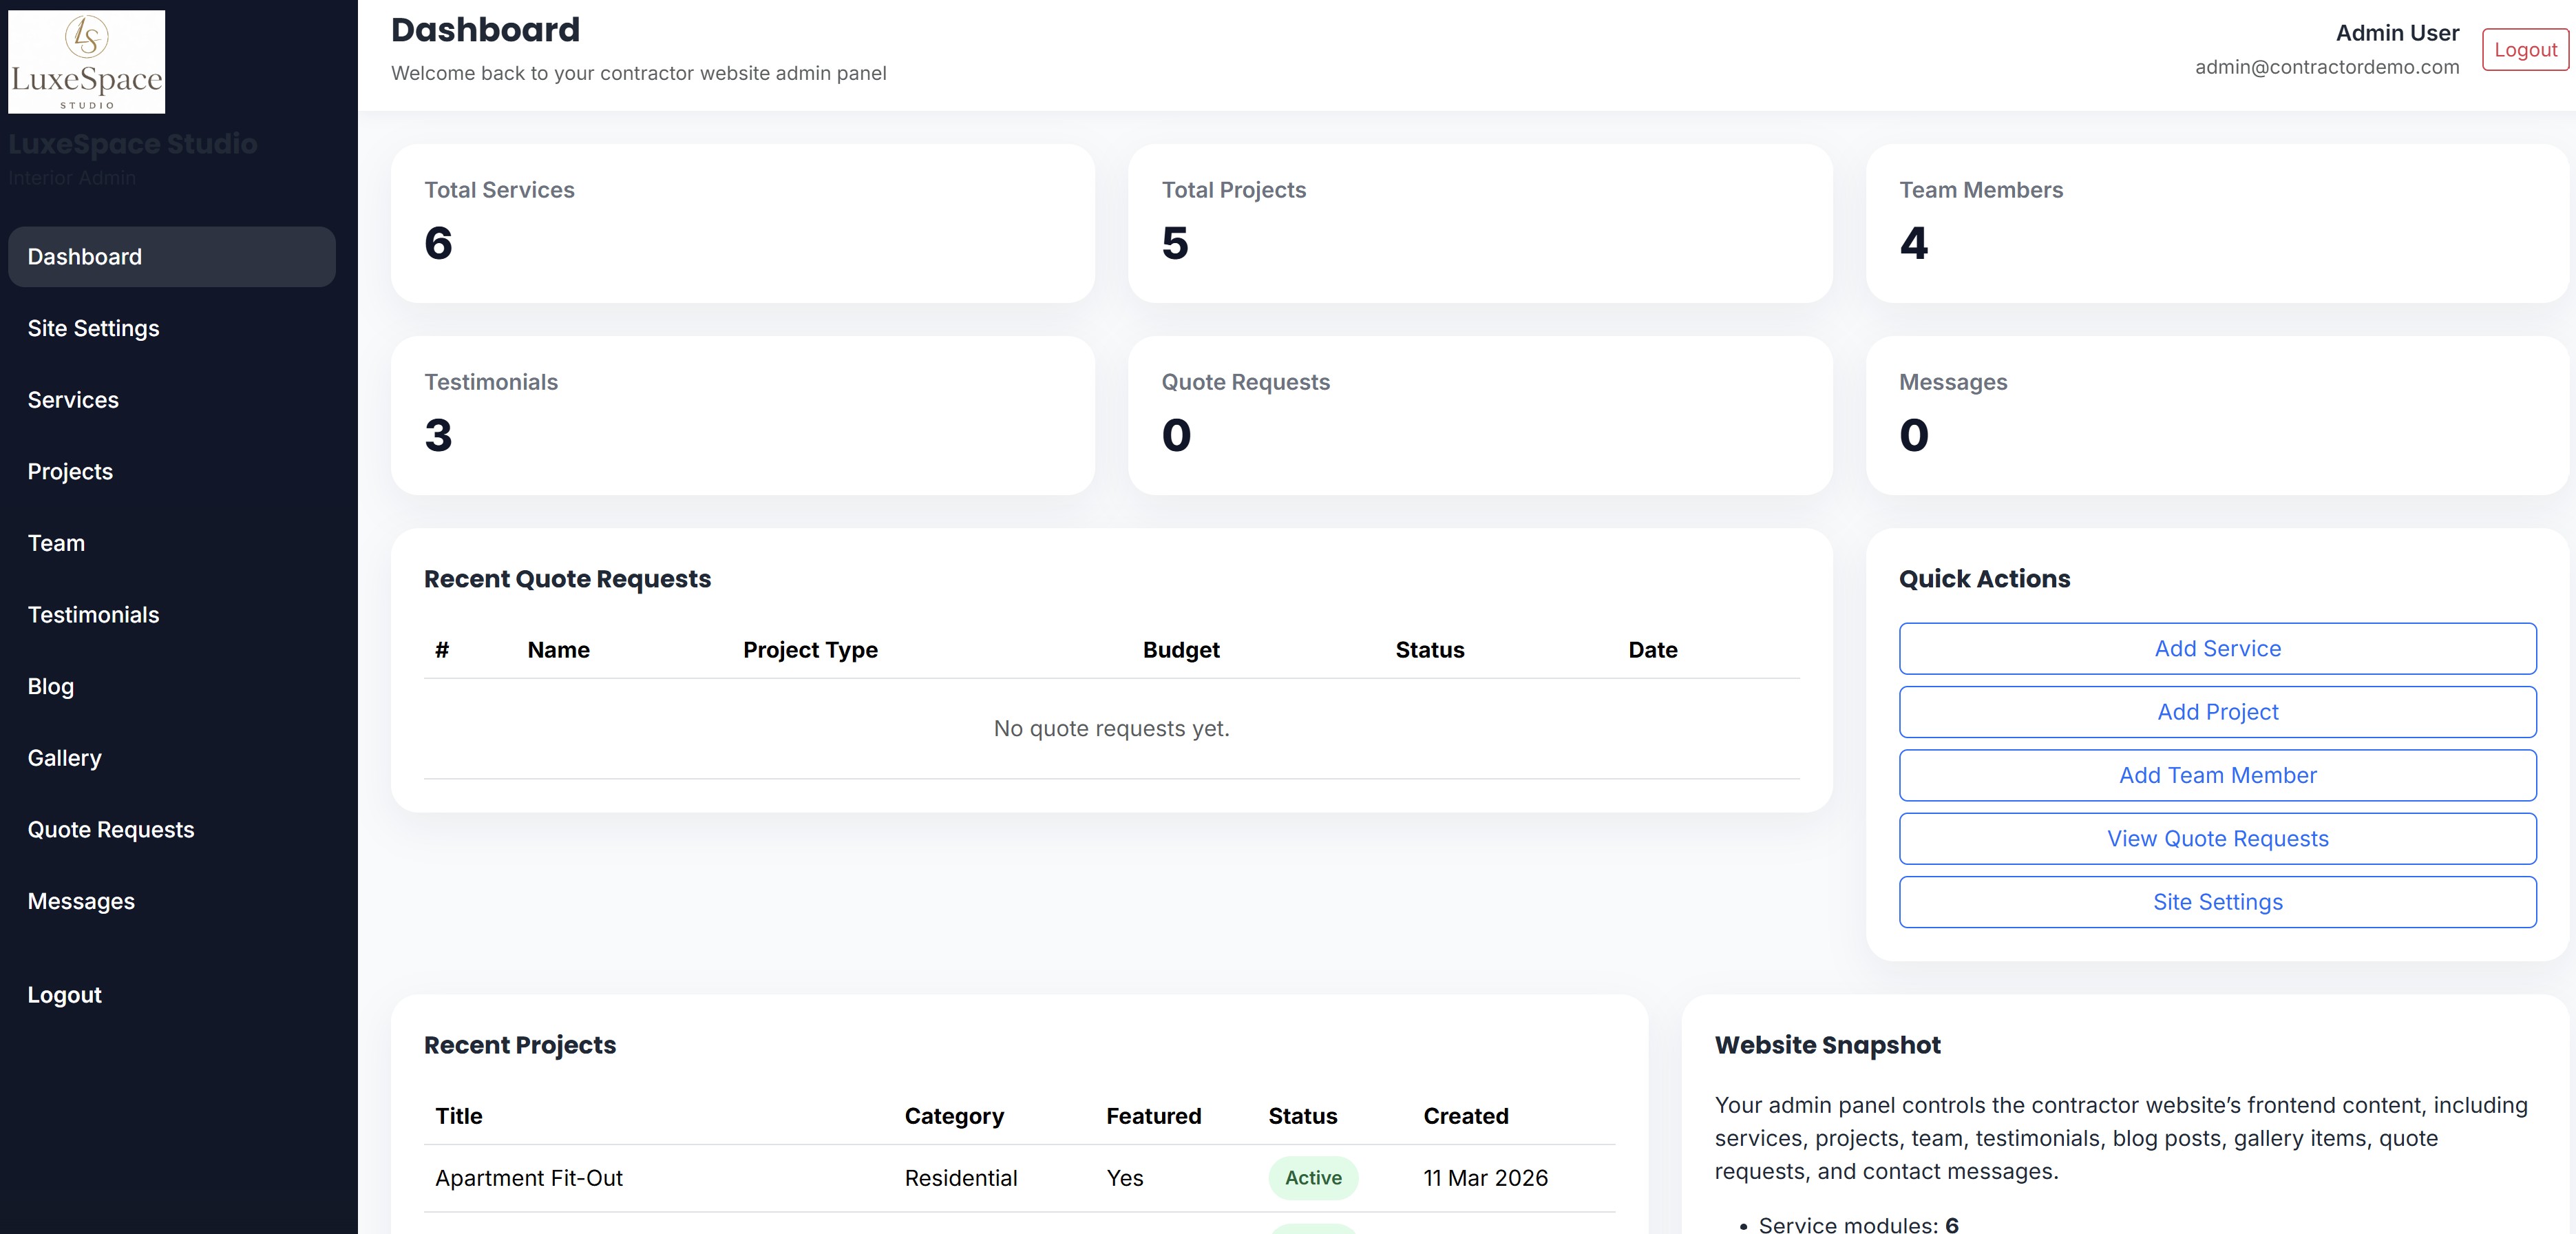Screen dimensions: 2576x1234
Task: Click the Date column header
Action: (x=1653, y=650)
